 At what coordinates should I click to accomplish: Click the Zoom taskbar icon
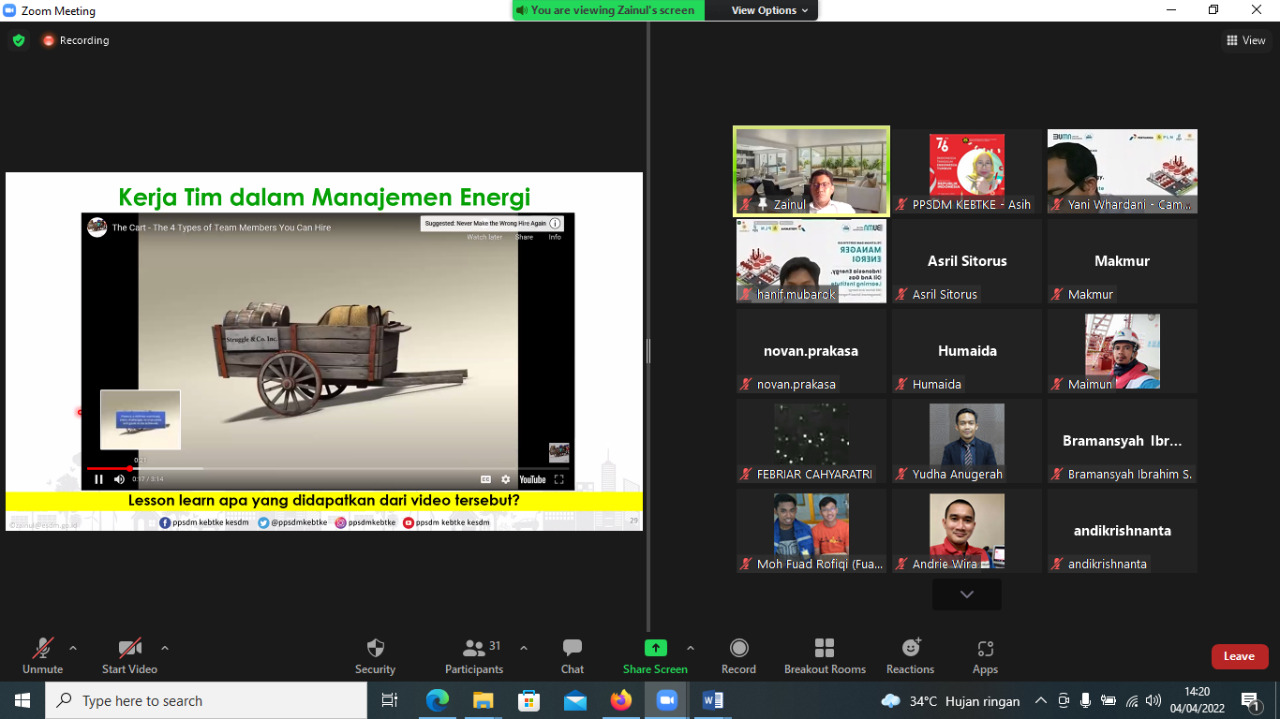(667, 701)
